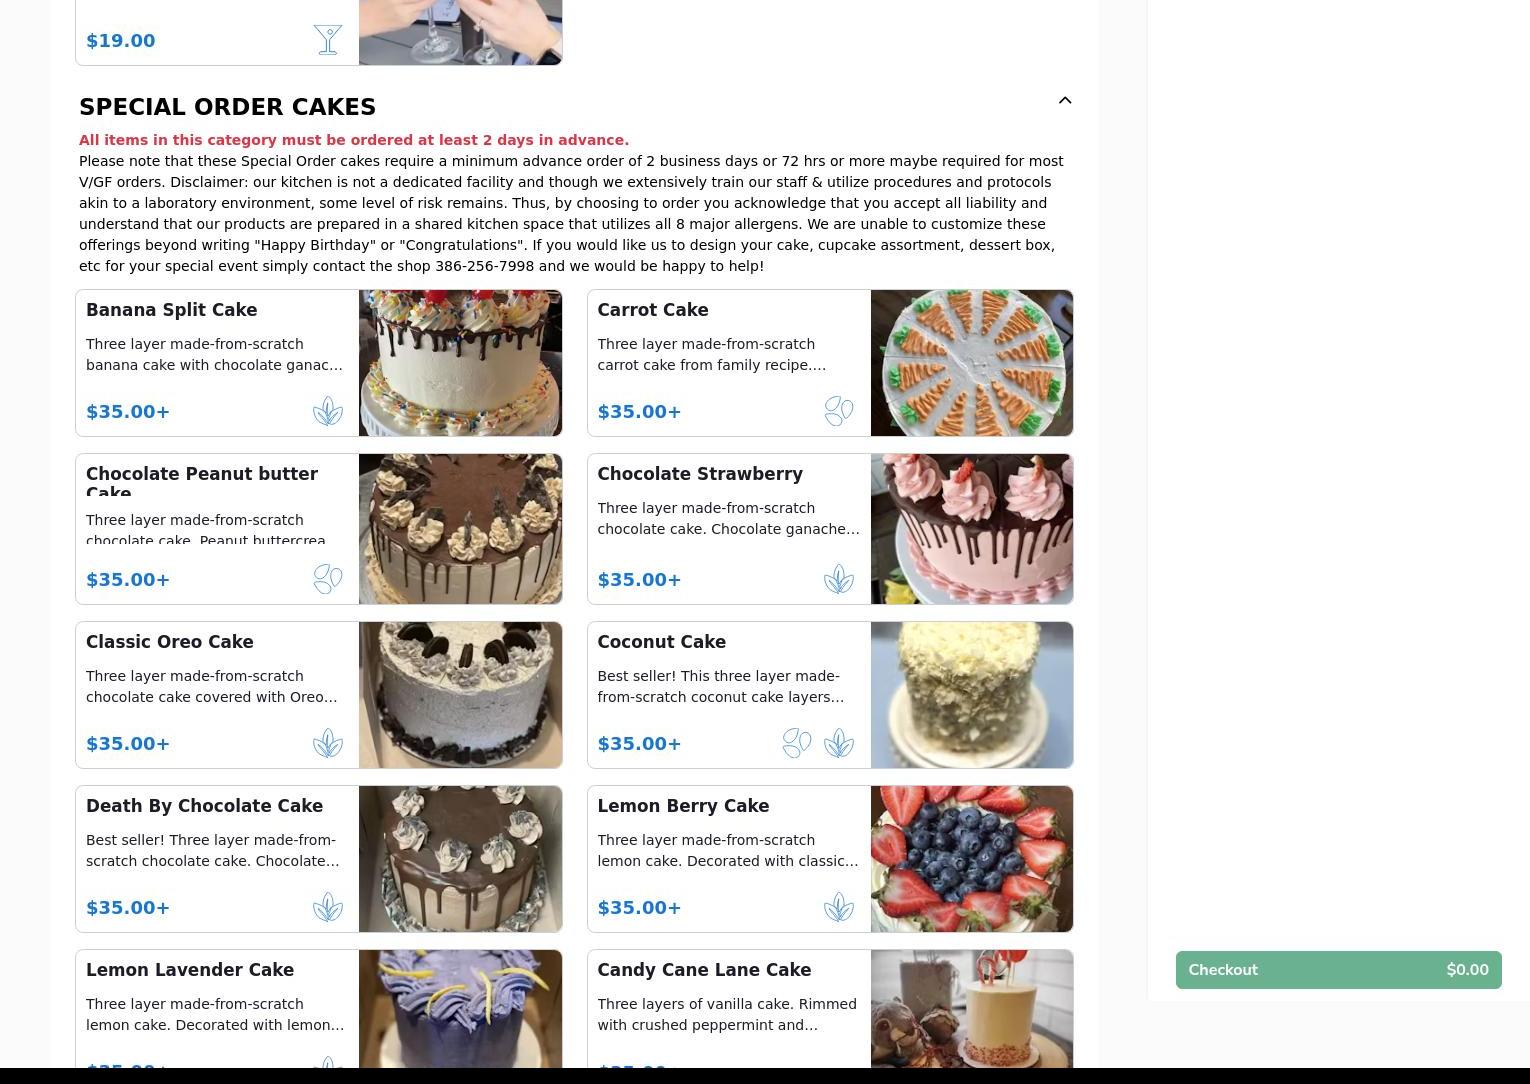Collapse the Special Order Cakes section
The height and width of the screenshot is (1084, 1530).
tap(1065, 100)
